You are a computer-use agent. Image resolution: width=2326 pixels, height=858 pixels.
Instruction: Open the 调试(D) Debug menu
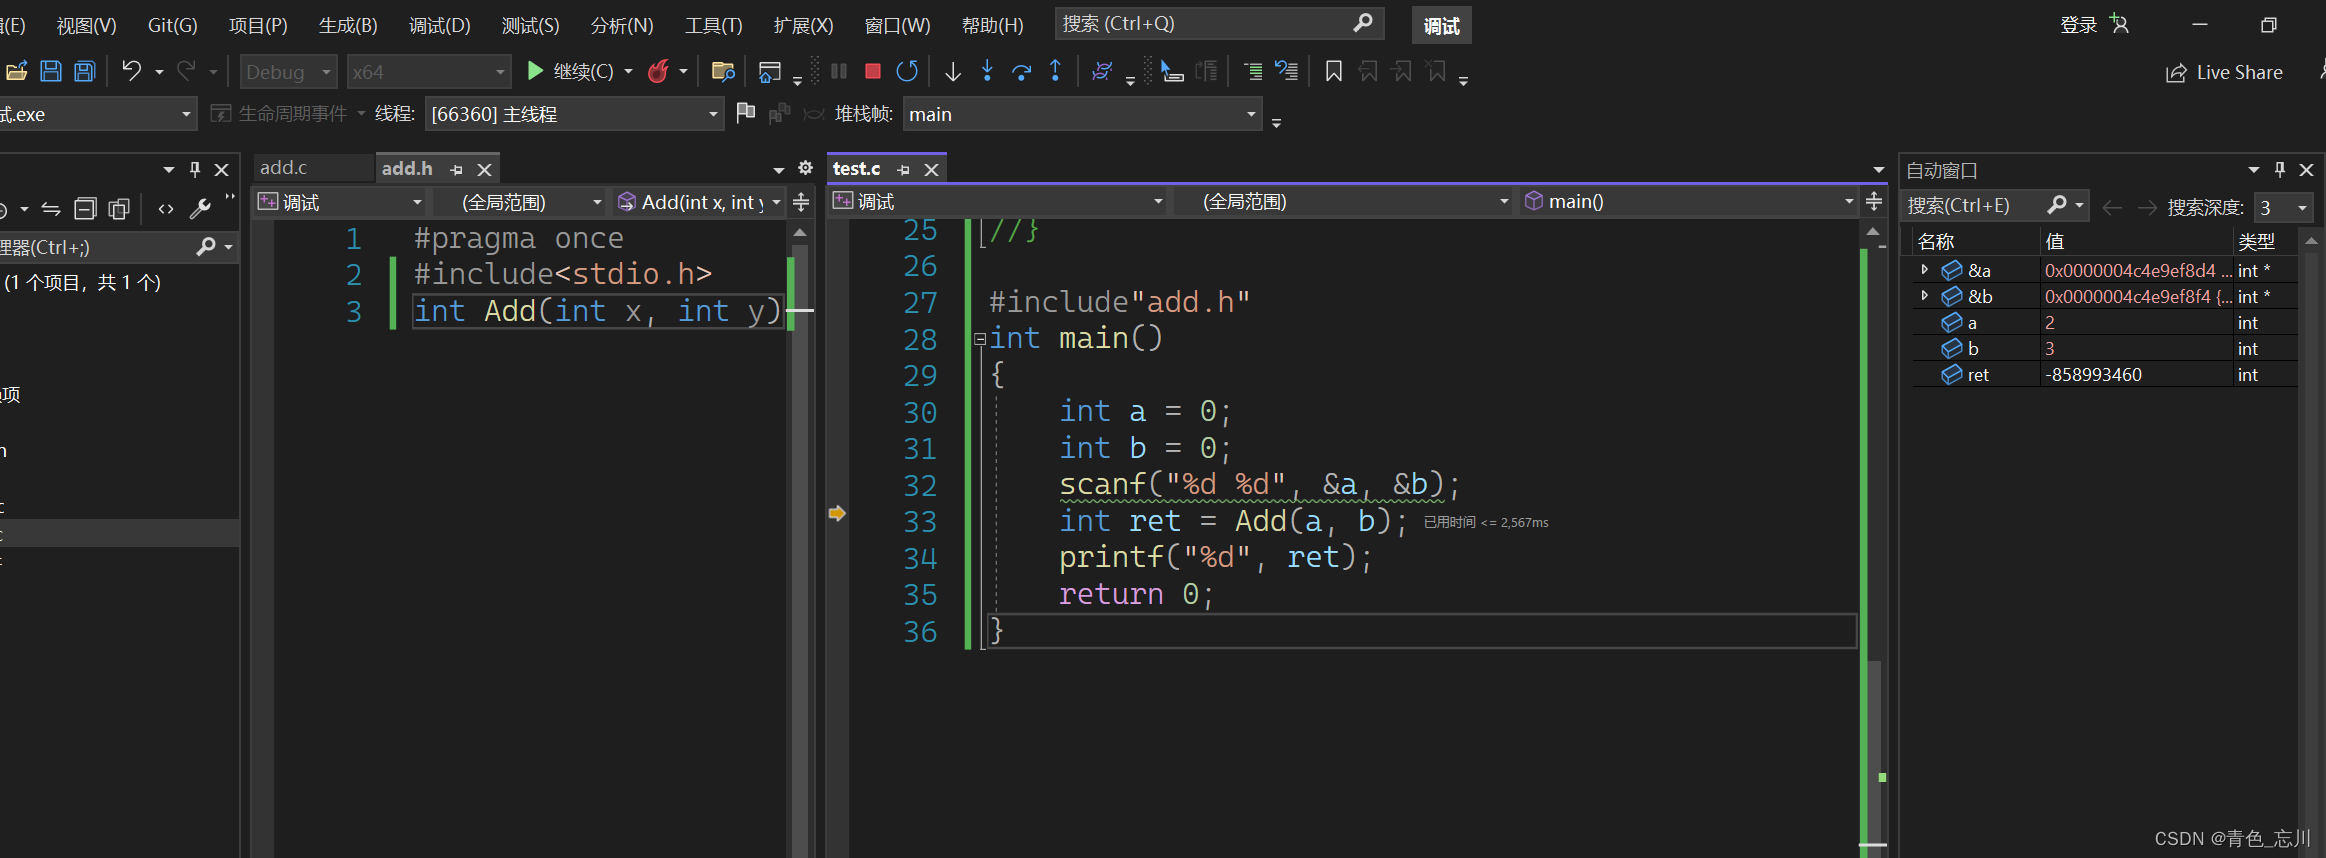[439, 25]
